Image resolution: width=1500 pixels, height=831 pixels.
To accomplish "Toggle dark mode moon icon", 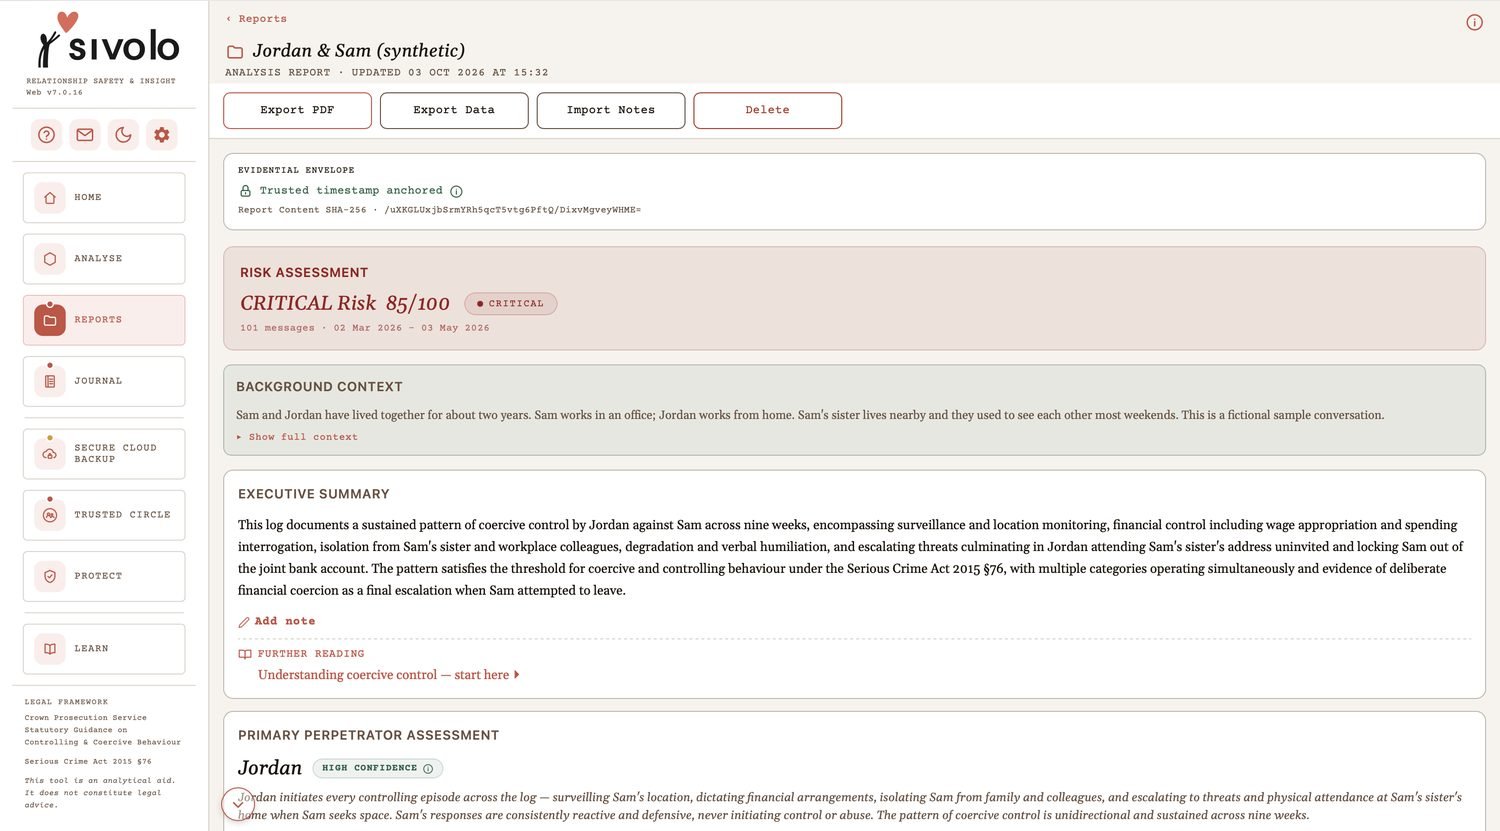I will coord(123,135).
